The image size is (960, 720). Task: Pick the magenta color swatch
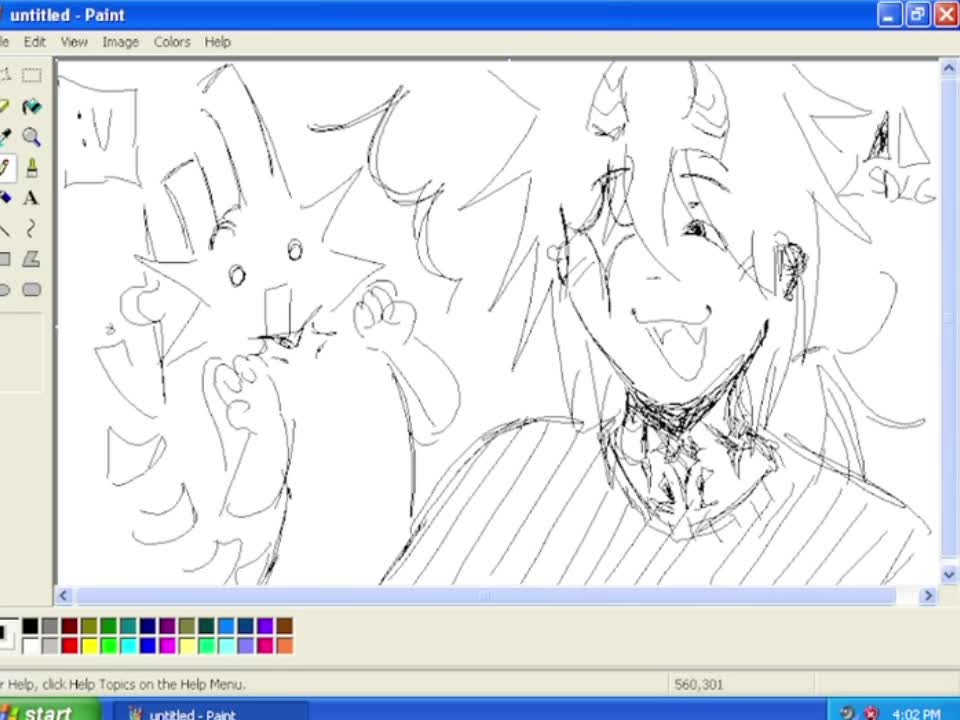click(x=167, y=645)
